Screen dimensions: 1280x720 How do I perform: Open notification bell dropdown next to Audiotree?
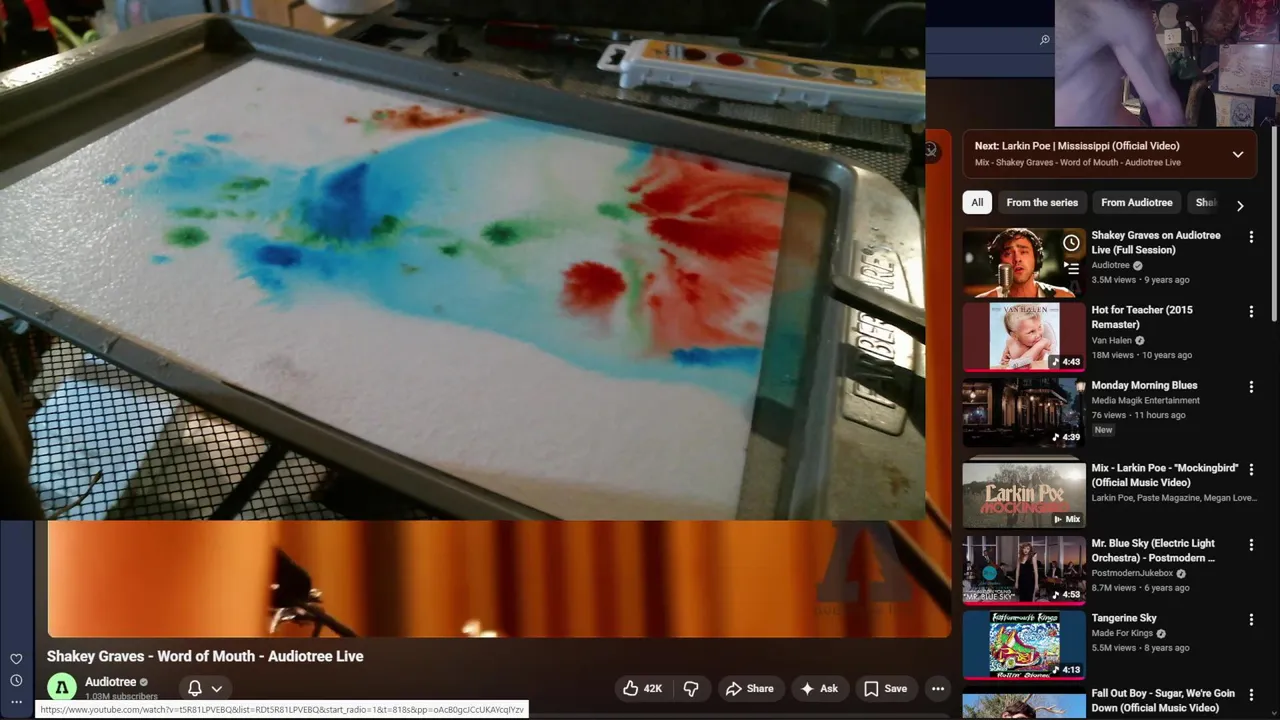pyautogui.click(x=205, y=688)
